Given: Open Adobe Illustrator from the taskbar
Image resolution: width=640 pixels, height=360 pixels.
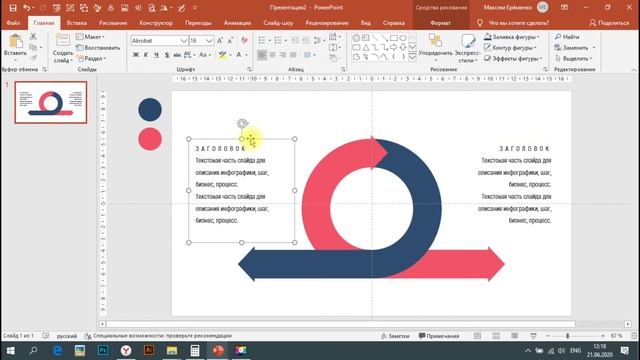Looking at the screenshot, I should tap(149, 351).
